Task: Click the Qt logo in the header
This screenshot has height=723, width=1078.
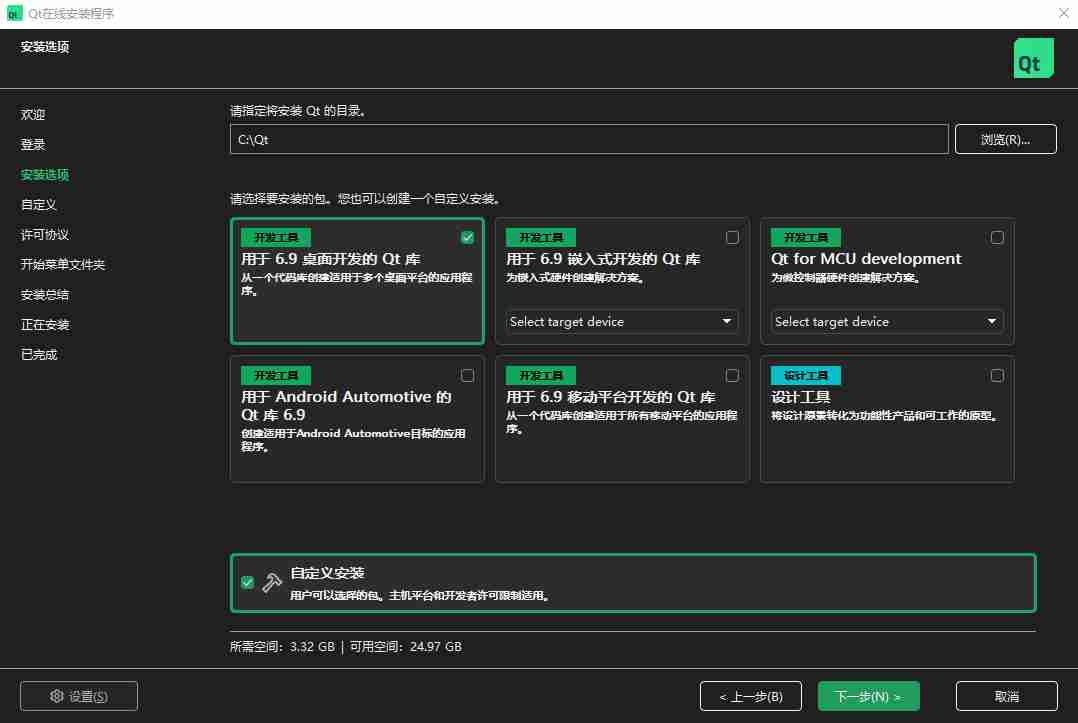Action: (x=1033, y=58)
